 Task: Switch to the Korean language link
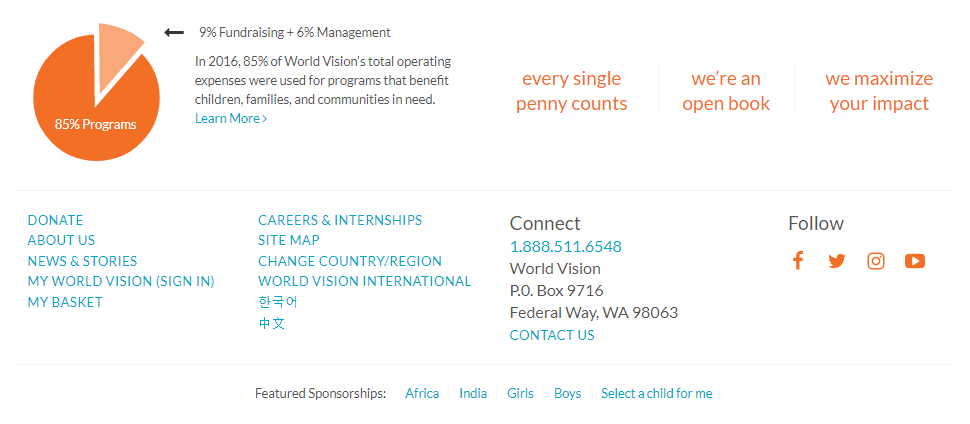pos(278,302)
